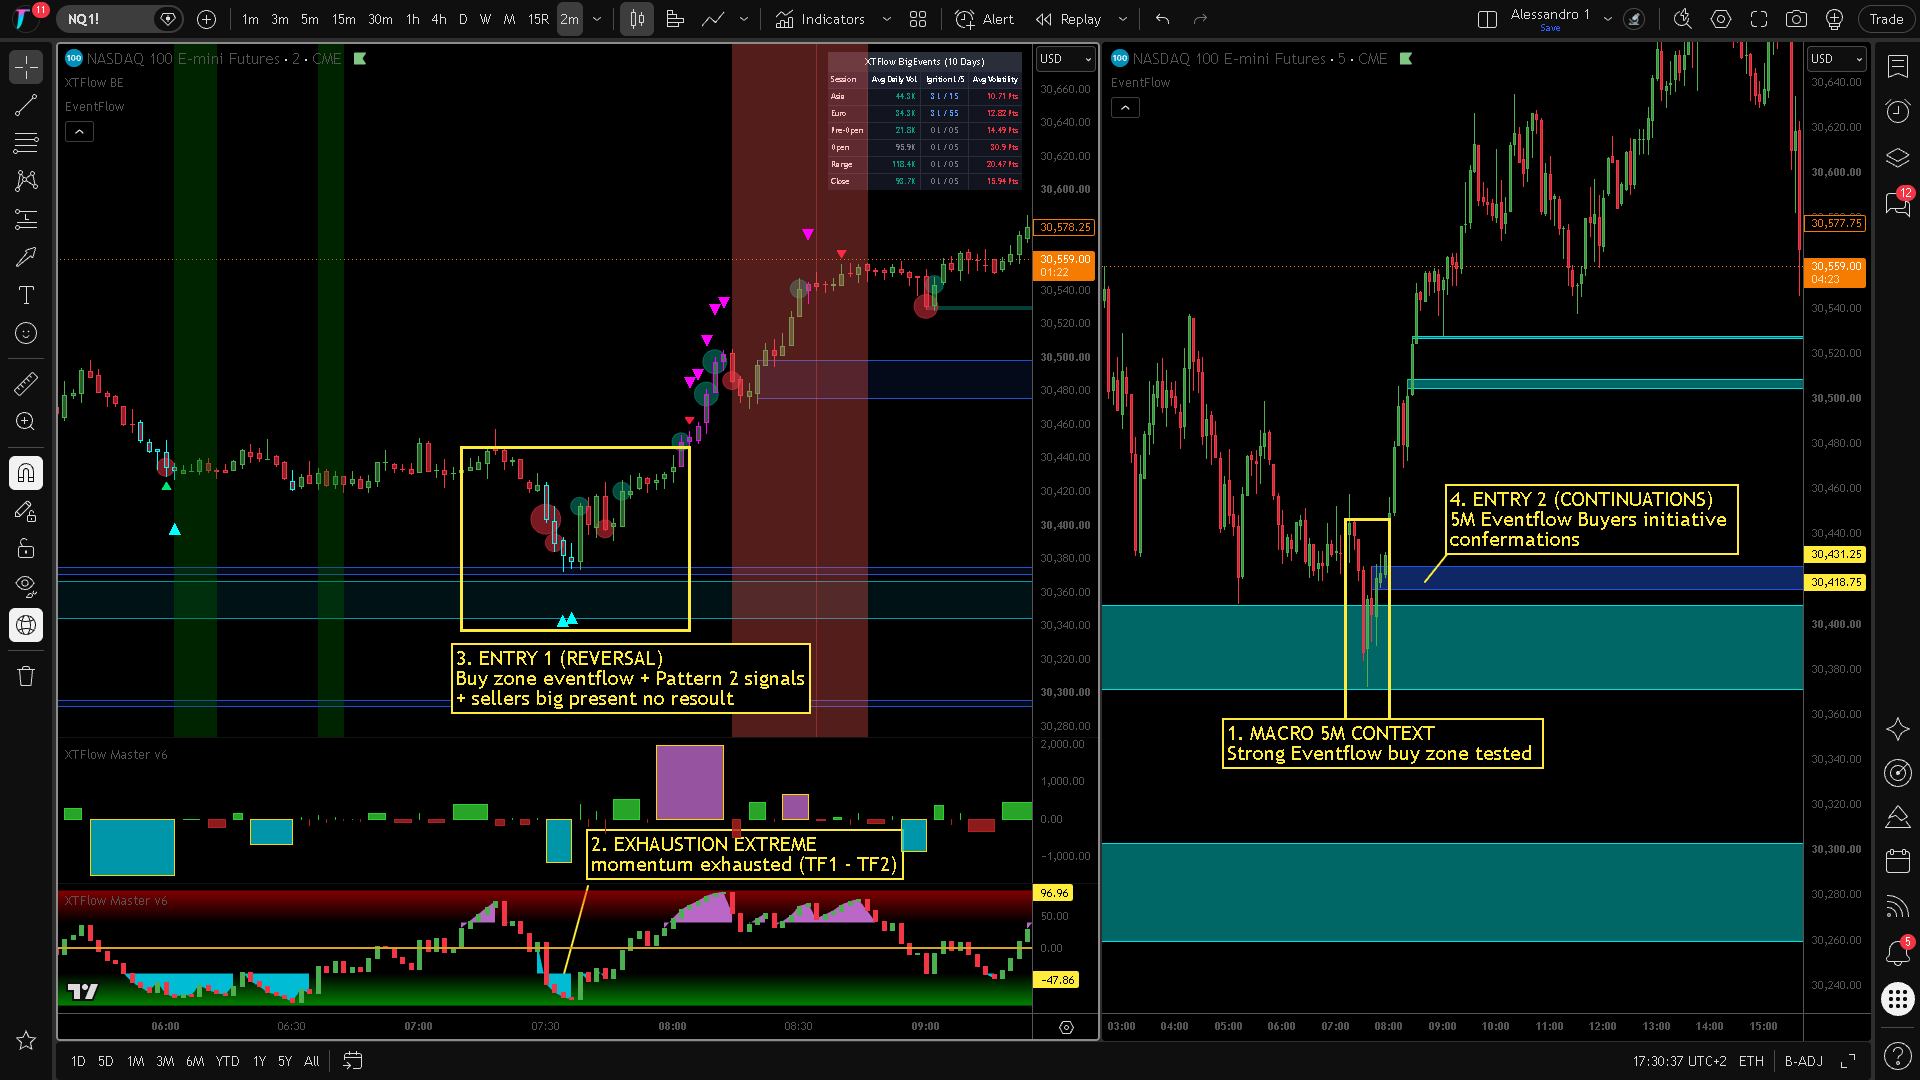Select the text annotation tool

26,295
